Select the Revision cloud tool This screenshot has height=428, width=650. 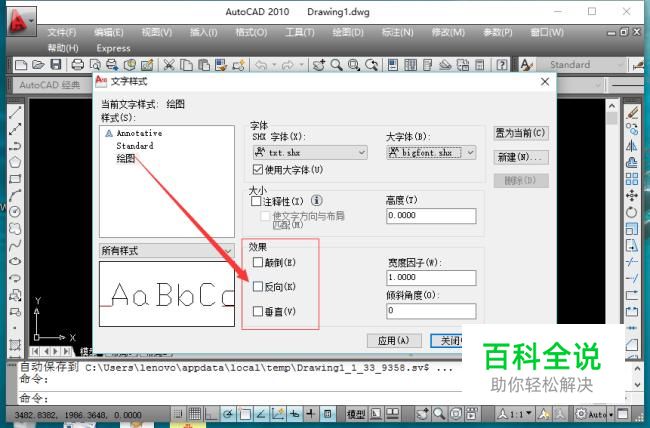[x=15, y=229]
